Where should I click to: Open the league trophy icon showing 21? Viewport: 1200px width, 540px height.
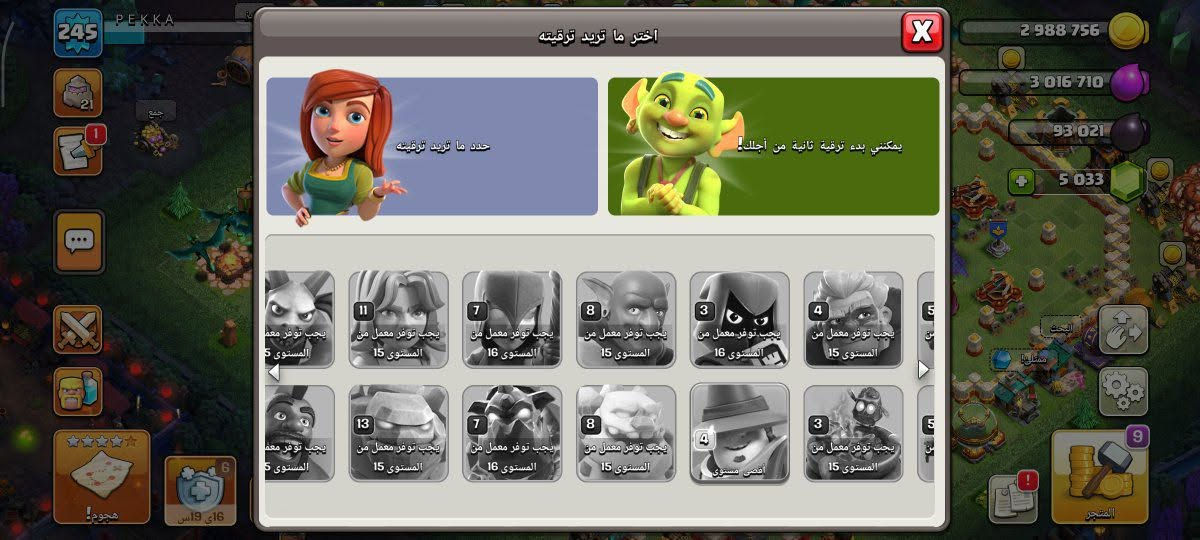(78, 93)
